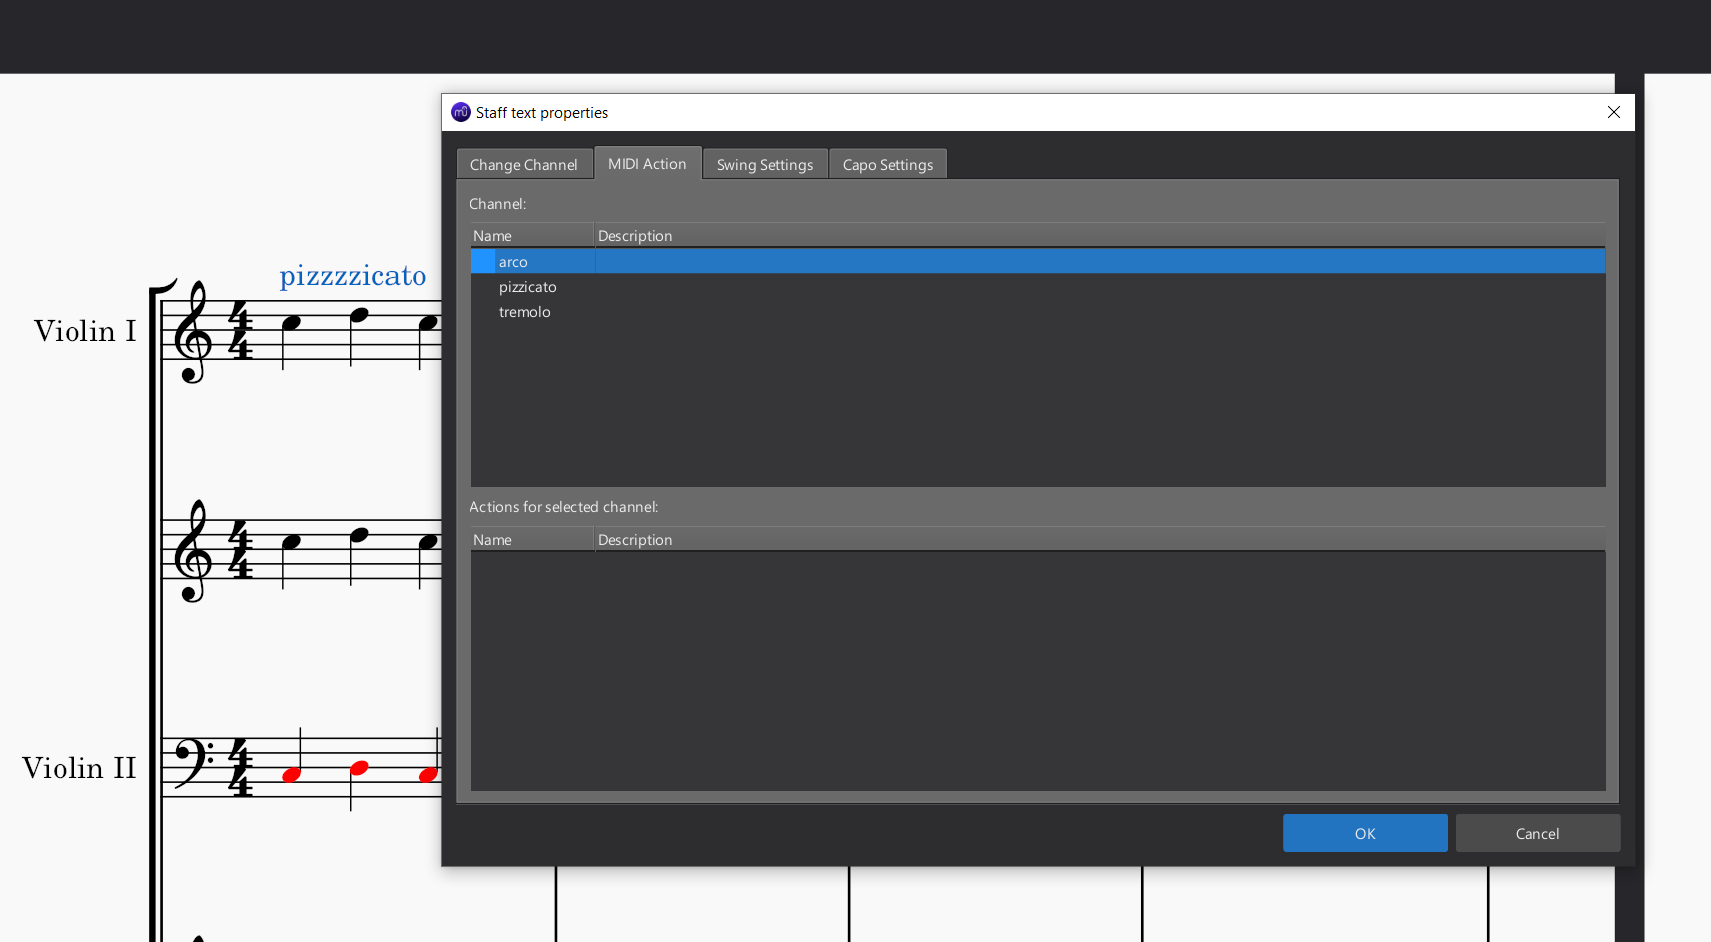Dismiss the dialog with Cancel

tap(1537, 832)
